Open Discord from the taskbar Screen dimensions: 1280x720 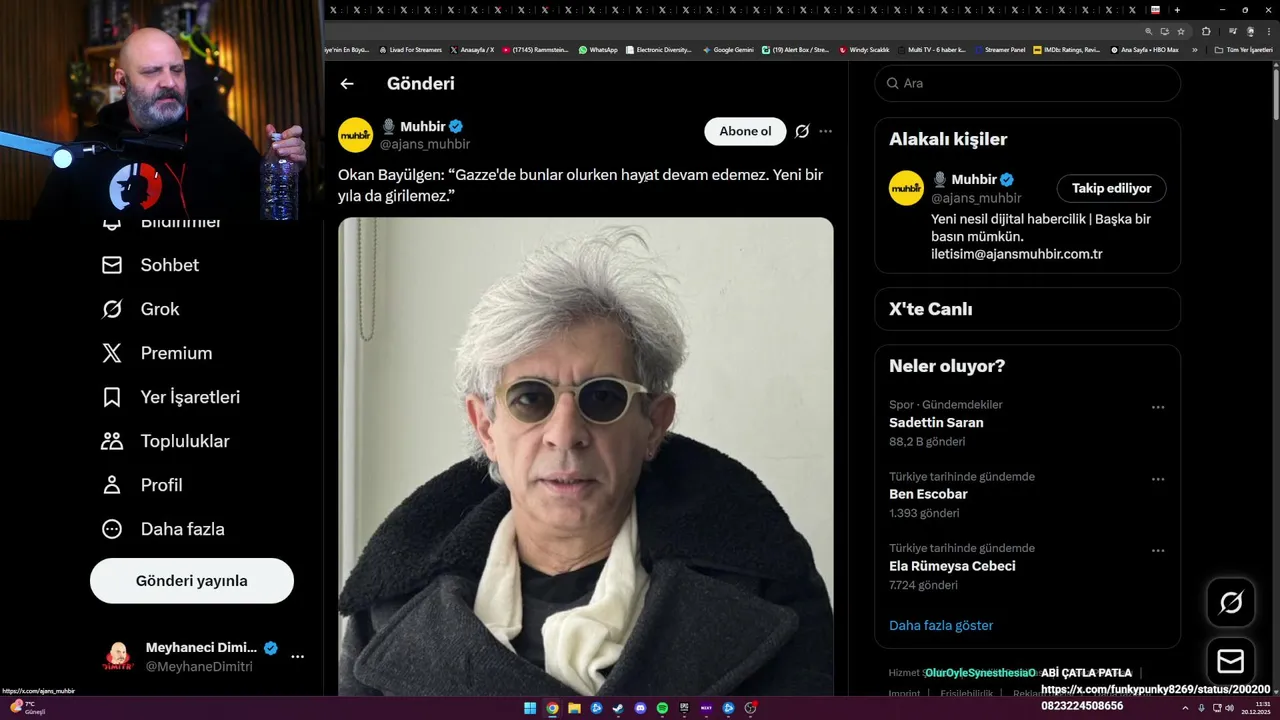(640, 708)
